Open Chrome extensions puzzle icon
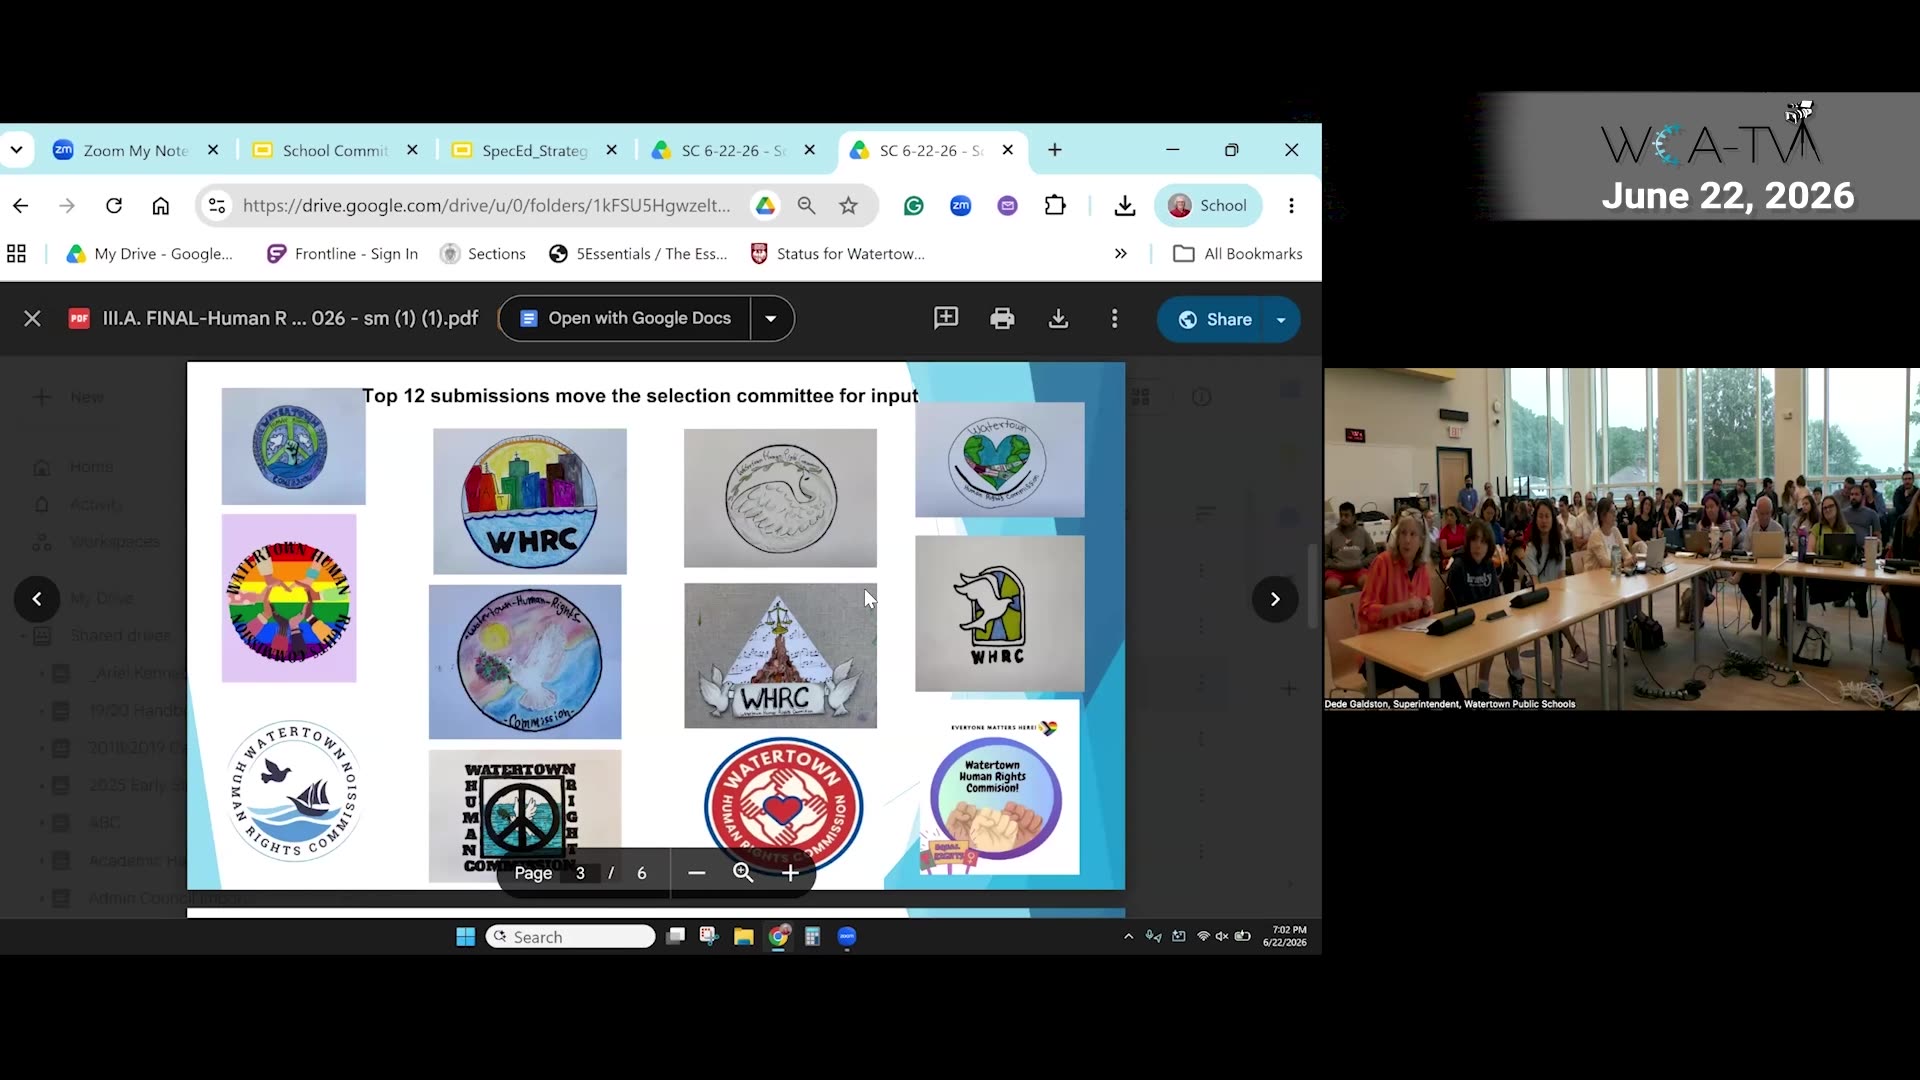This screenshot has width=1920, height=1080. tap(1055, 205)
